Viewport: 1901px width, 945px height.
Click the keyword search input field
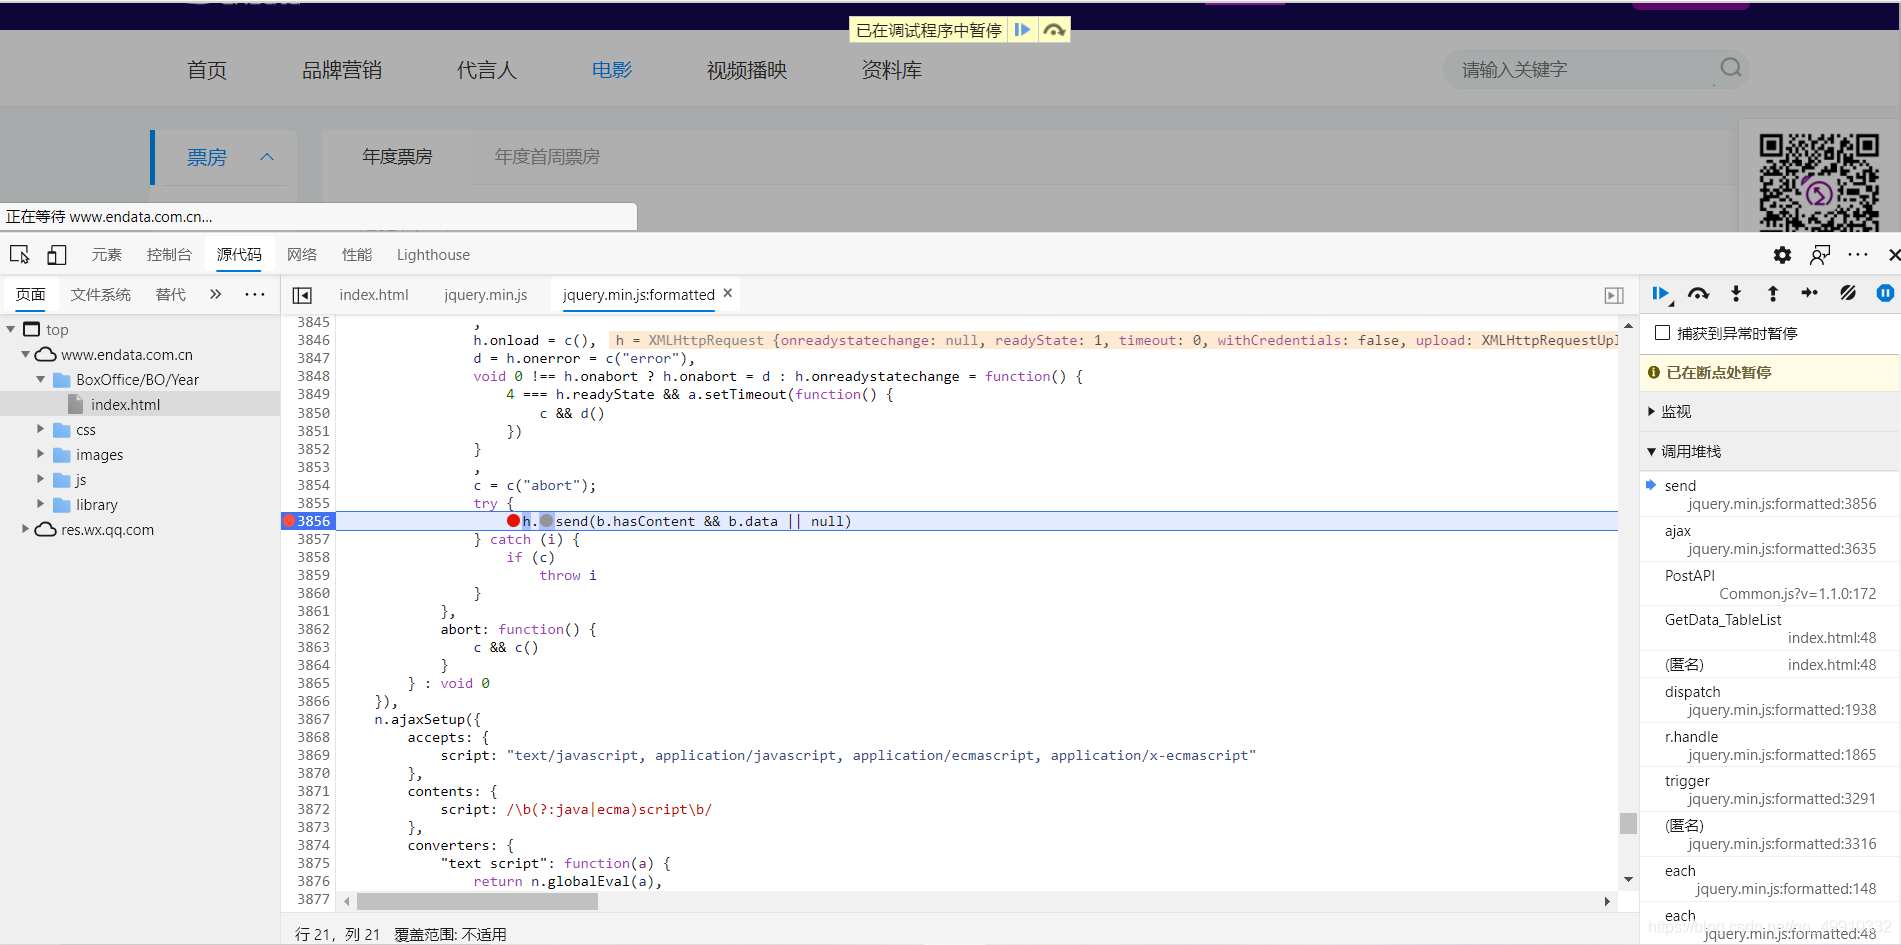coord(1584,69)
